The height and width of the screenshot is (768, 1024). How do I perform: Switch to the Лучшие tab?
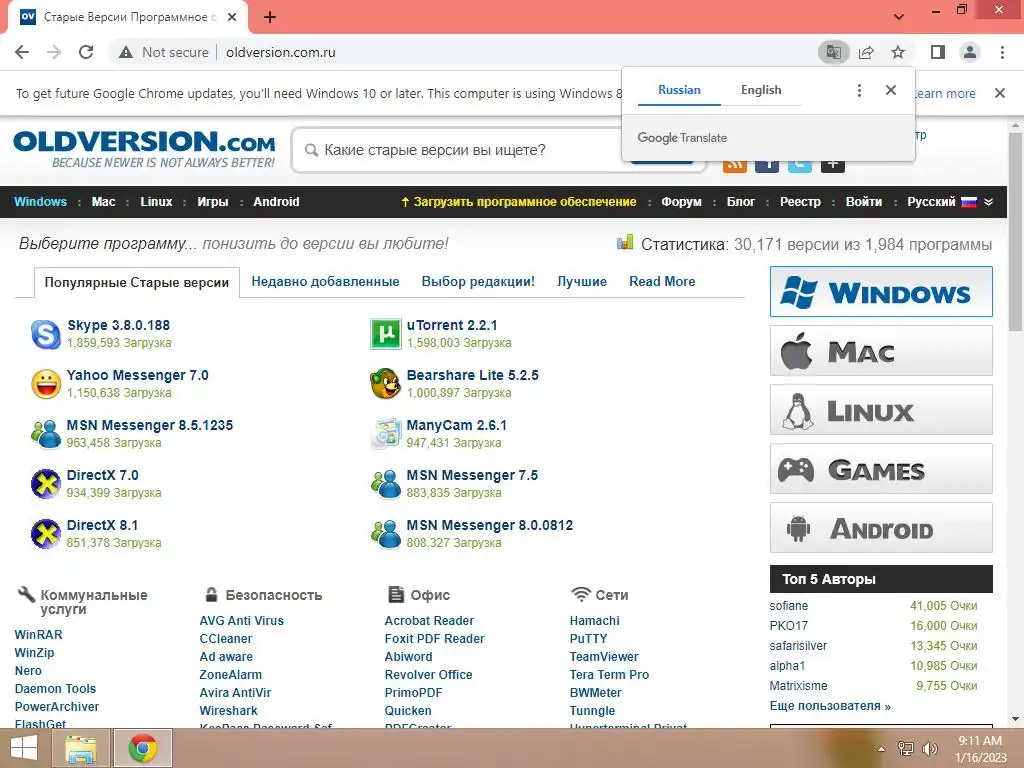click(582, 281)
